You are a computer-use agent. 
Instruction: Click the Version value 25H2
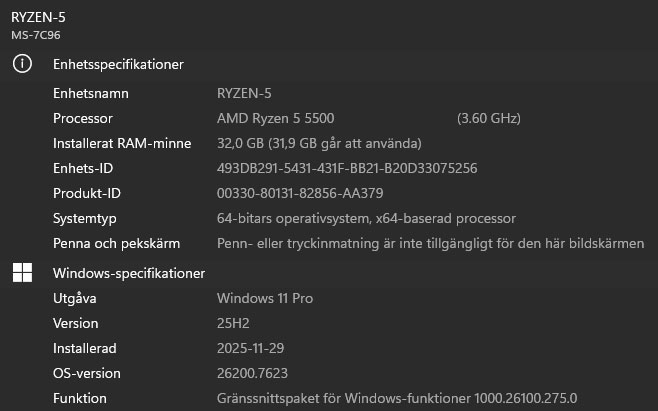[x=234, y=324]
